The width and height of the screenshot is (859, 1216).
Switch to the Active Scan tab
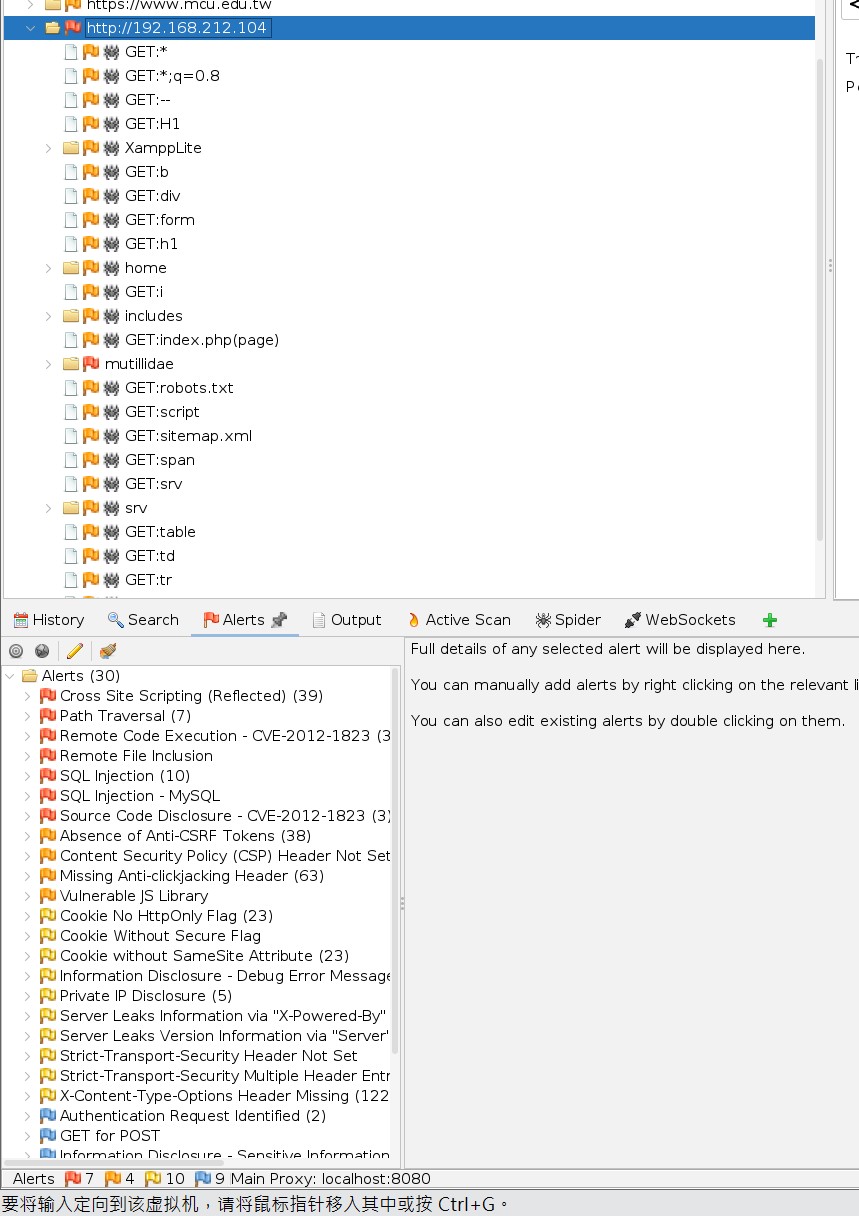pyautogui.click(x=458, y=620)
